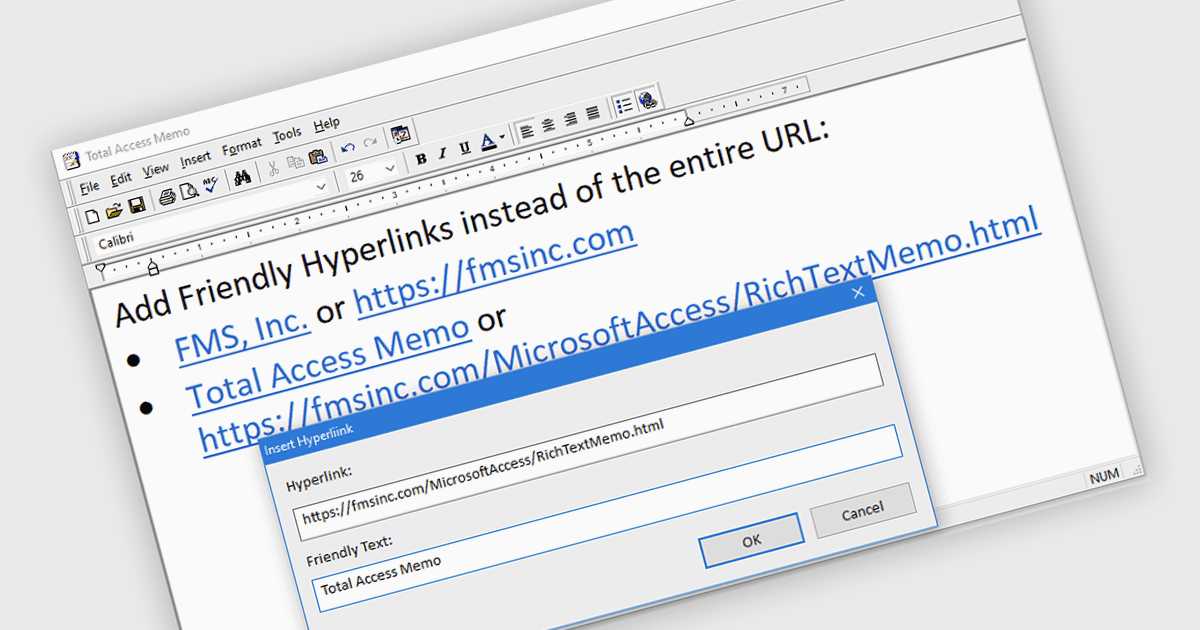Print the document with the printer icon
Screen dimensions: 1200x630
[x=167, y=197]
